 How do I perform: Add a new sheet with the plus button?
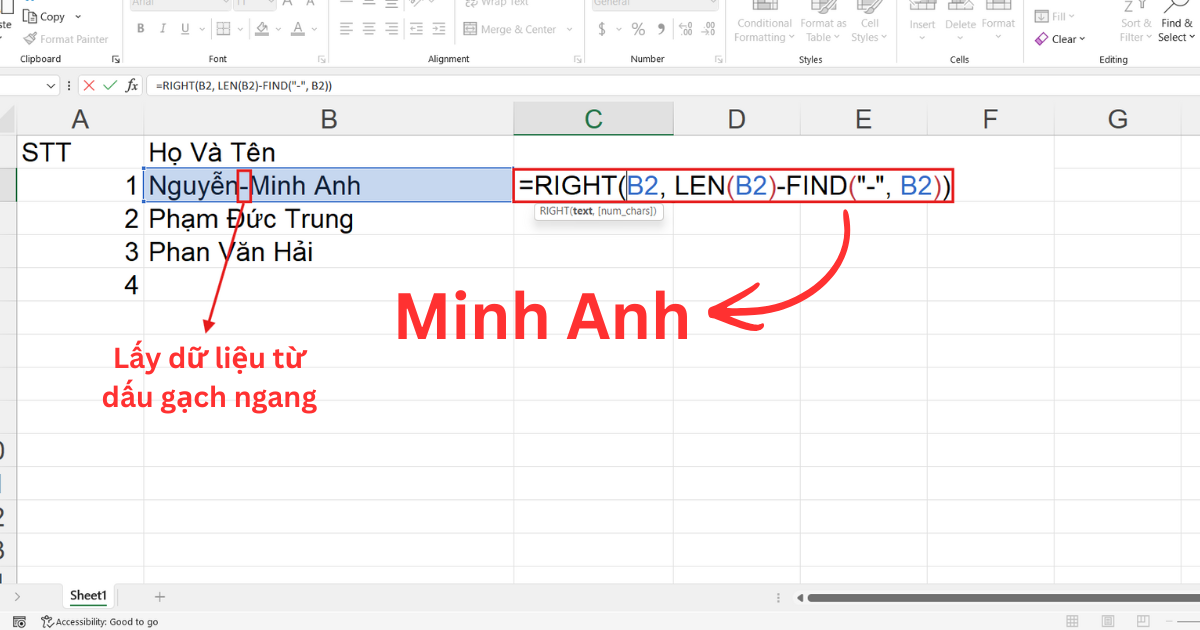click(158, 595)
